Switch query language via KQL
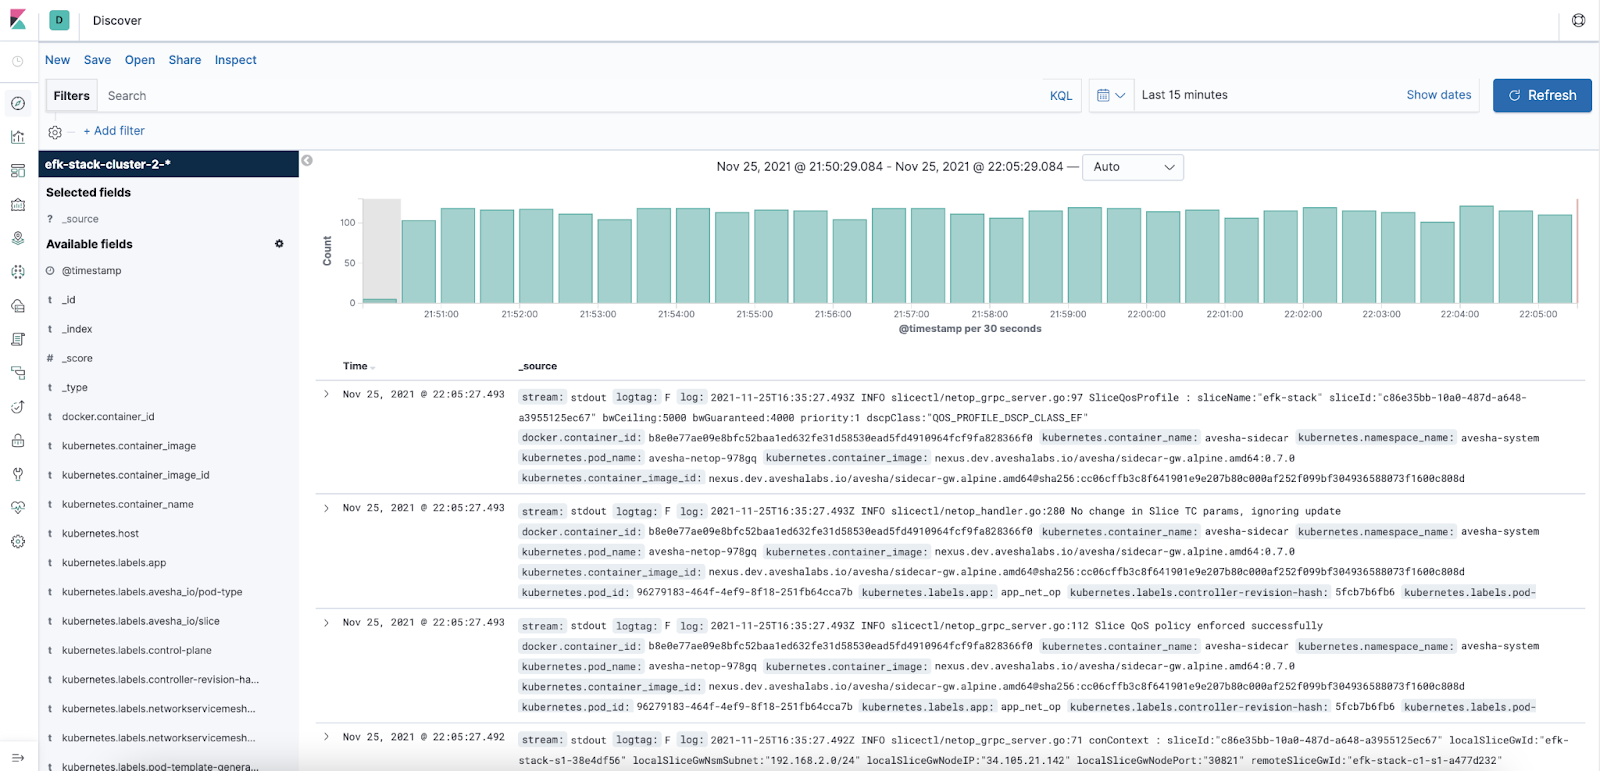The height and width of the screenshot is (771, 1600). pyautogui.click(x=1061, y=96)
